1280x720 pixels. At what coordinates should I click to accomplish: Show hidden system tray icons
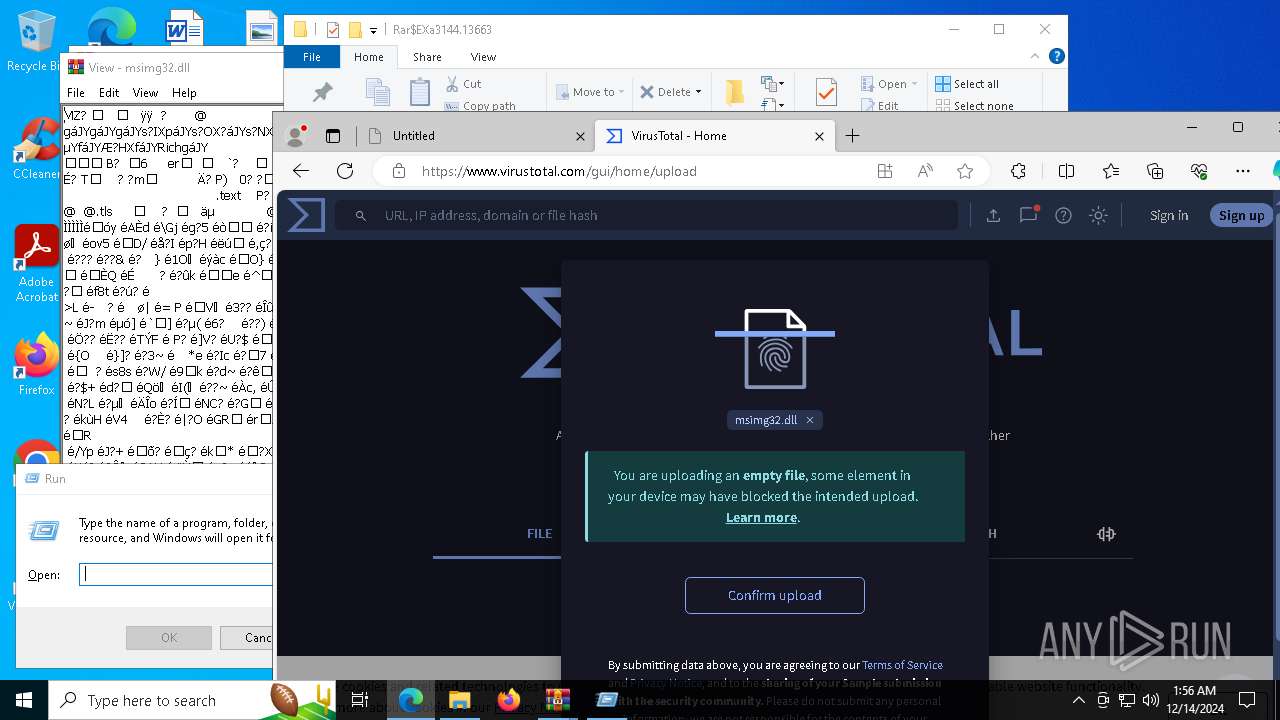[x=1078, y=700]
